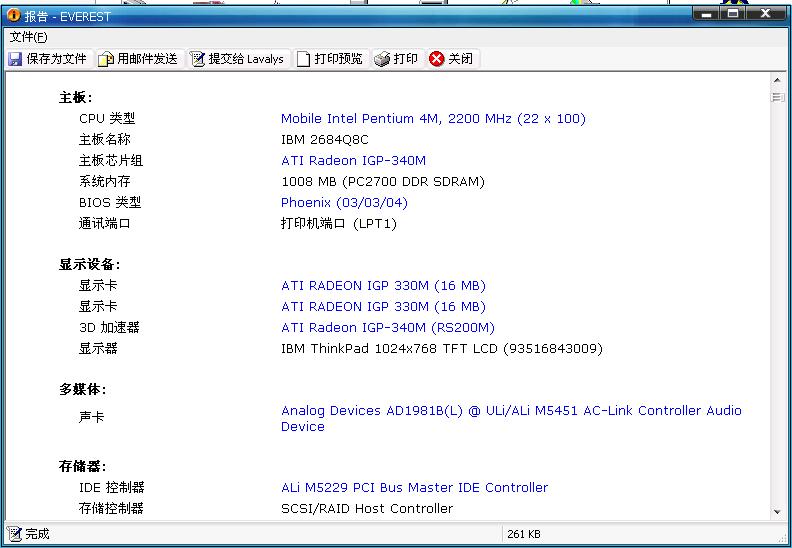
Task: Choose 用邮件发送 button label
Action: coord(147,59)
